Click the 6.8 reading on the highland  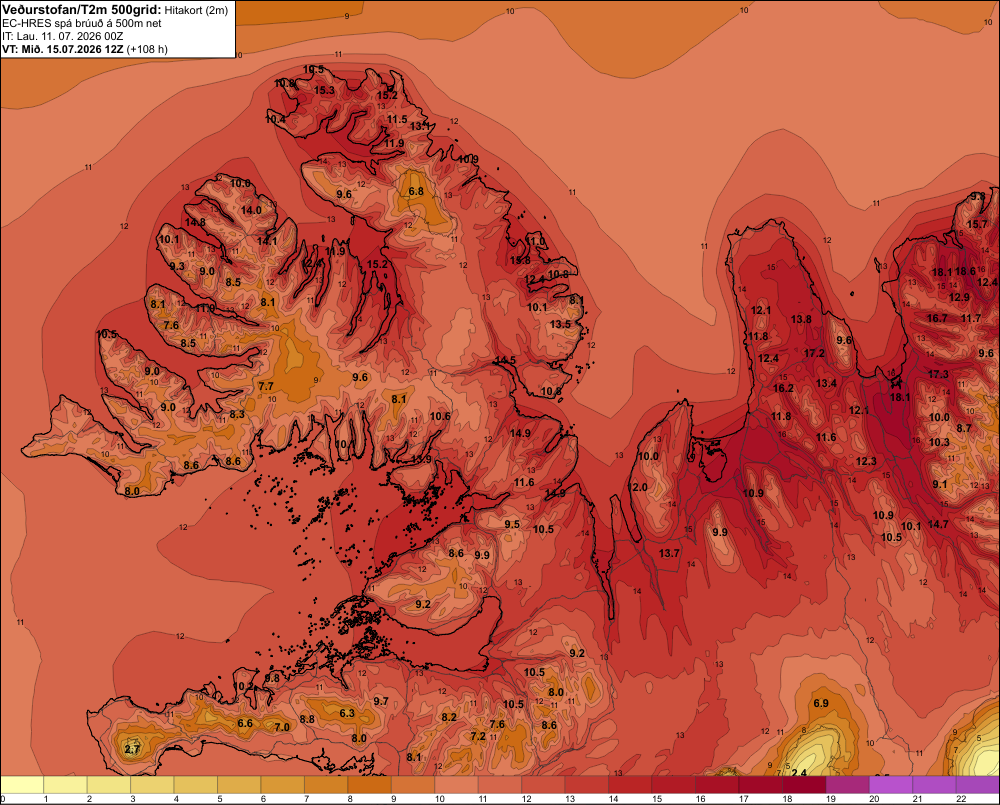click(x=416, y=191)
